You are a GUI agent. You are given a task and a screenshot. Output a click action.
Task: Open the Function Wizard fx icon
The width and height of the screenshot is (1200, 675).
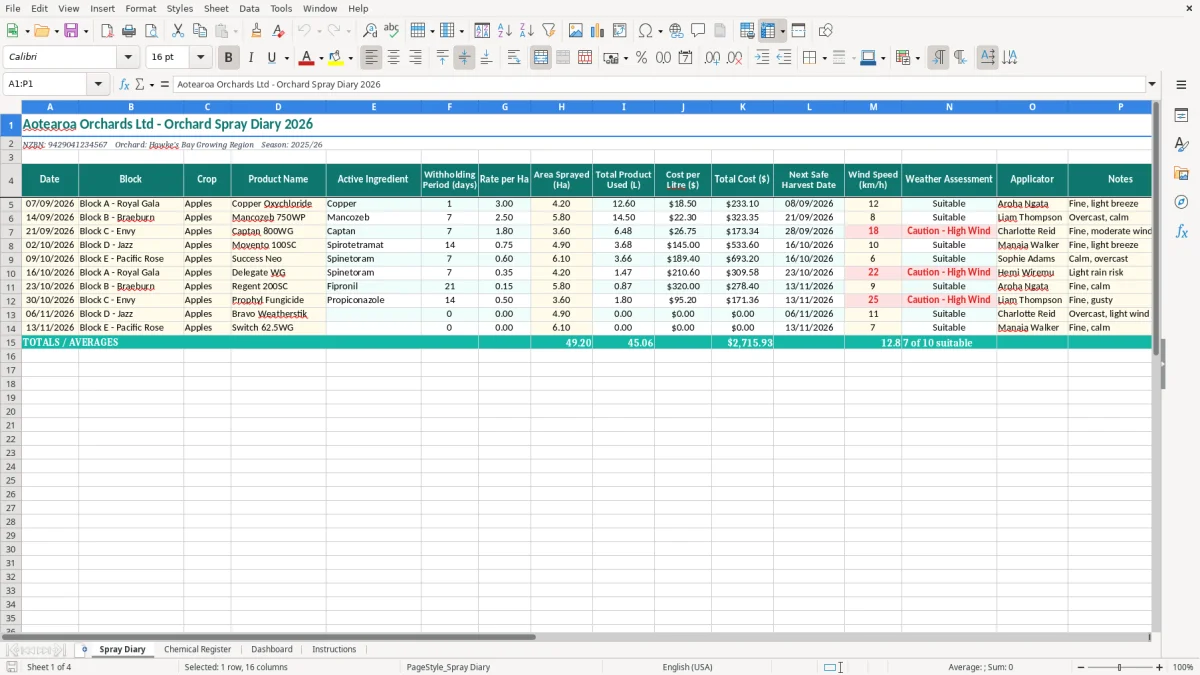point(124,84)
